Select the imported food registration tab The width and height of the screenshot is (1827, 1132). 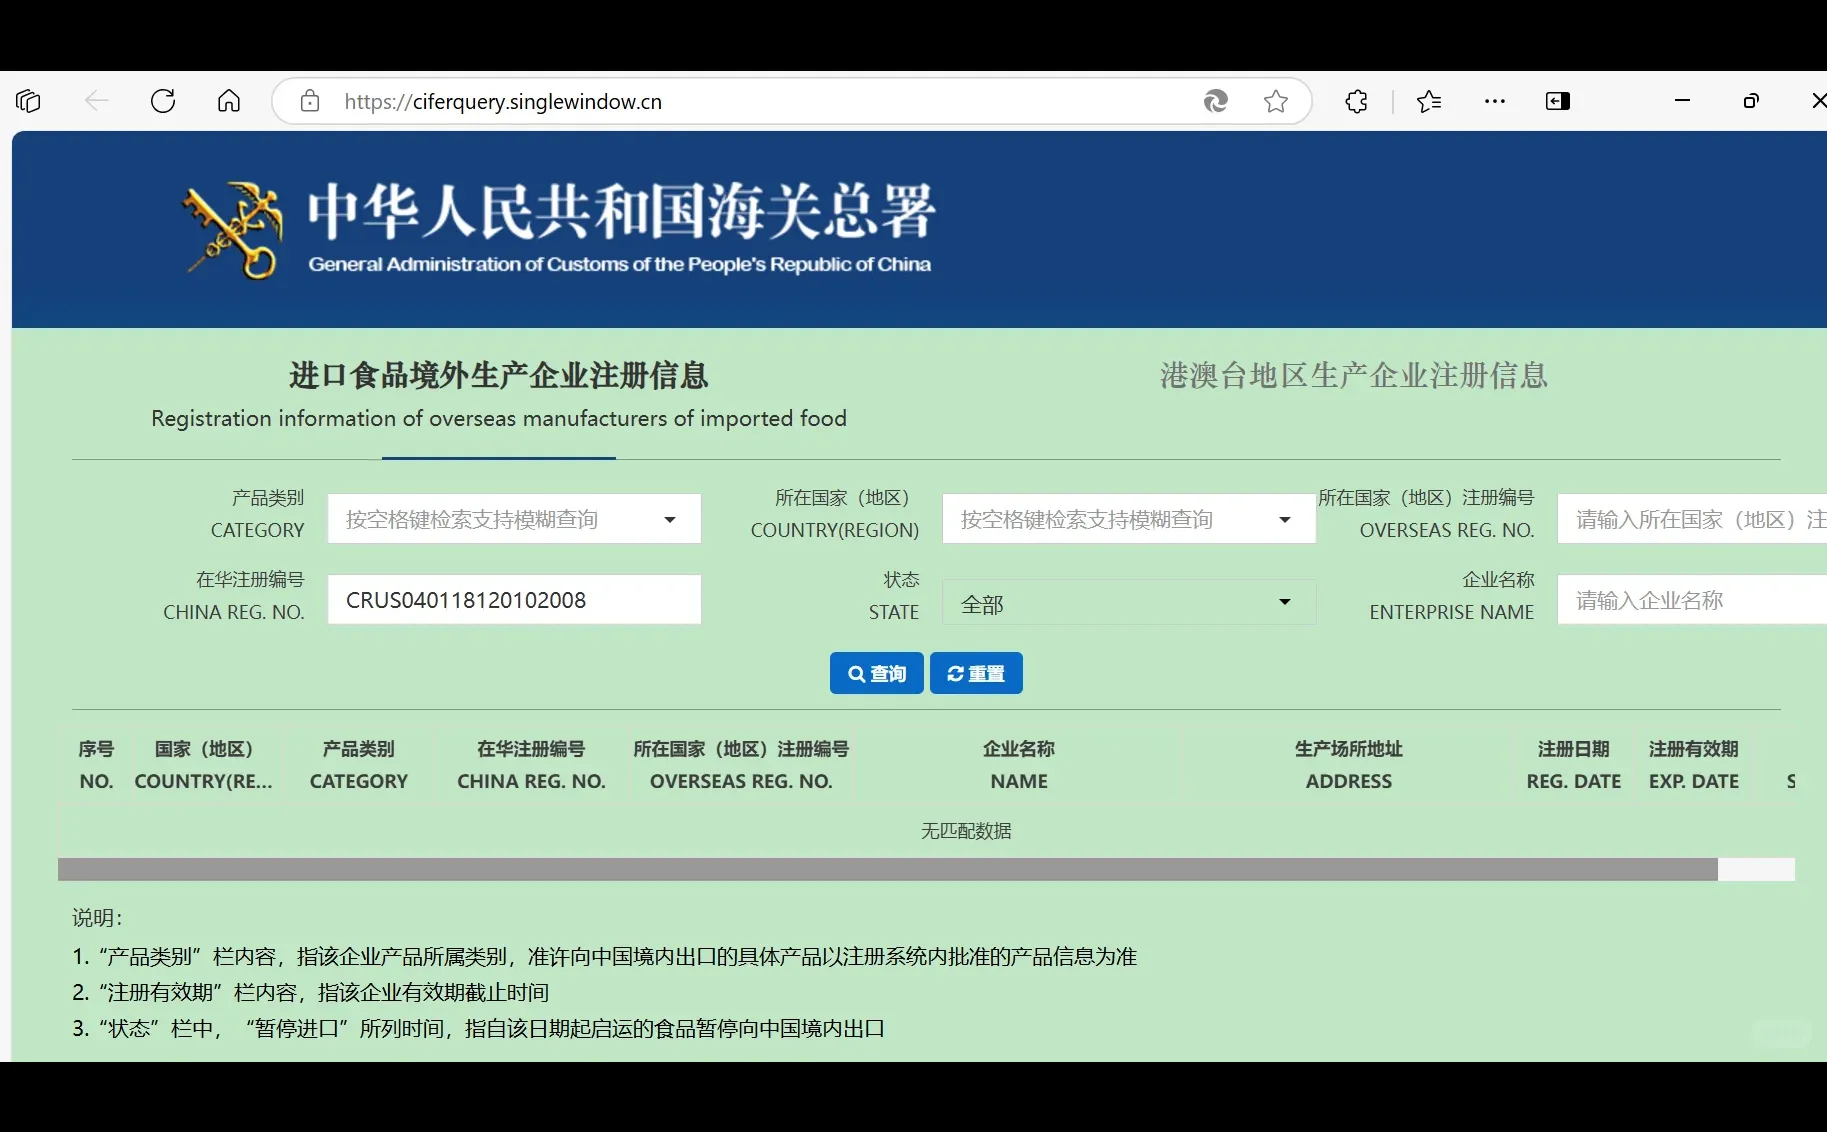[x=498, y=395]
